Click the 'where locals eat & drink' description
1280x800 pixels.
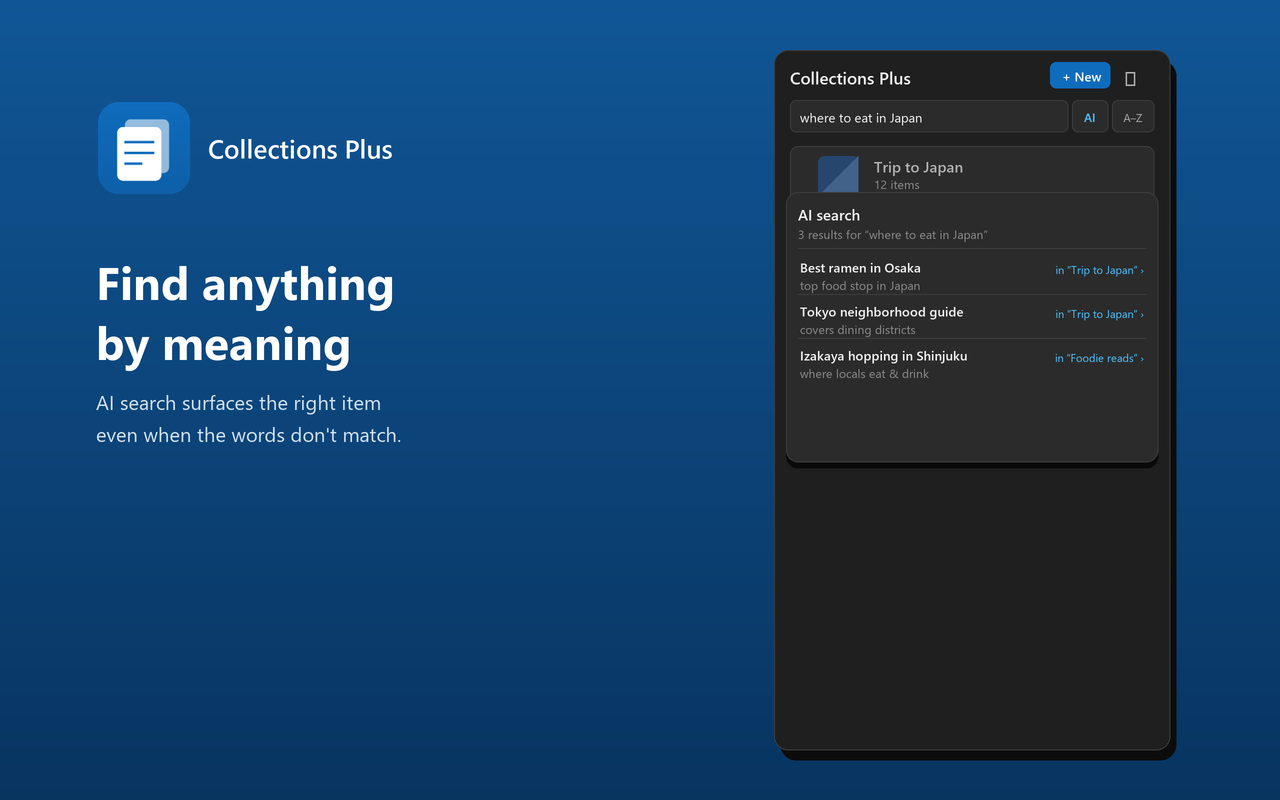click(864, 374)
